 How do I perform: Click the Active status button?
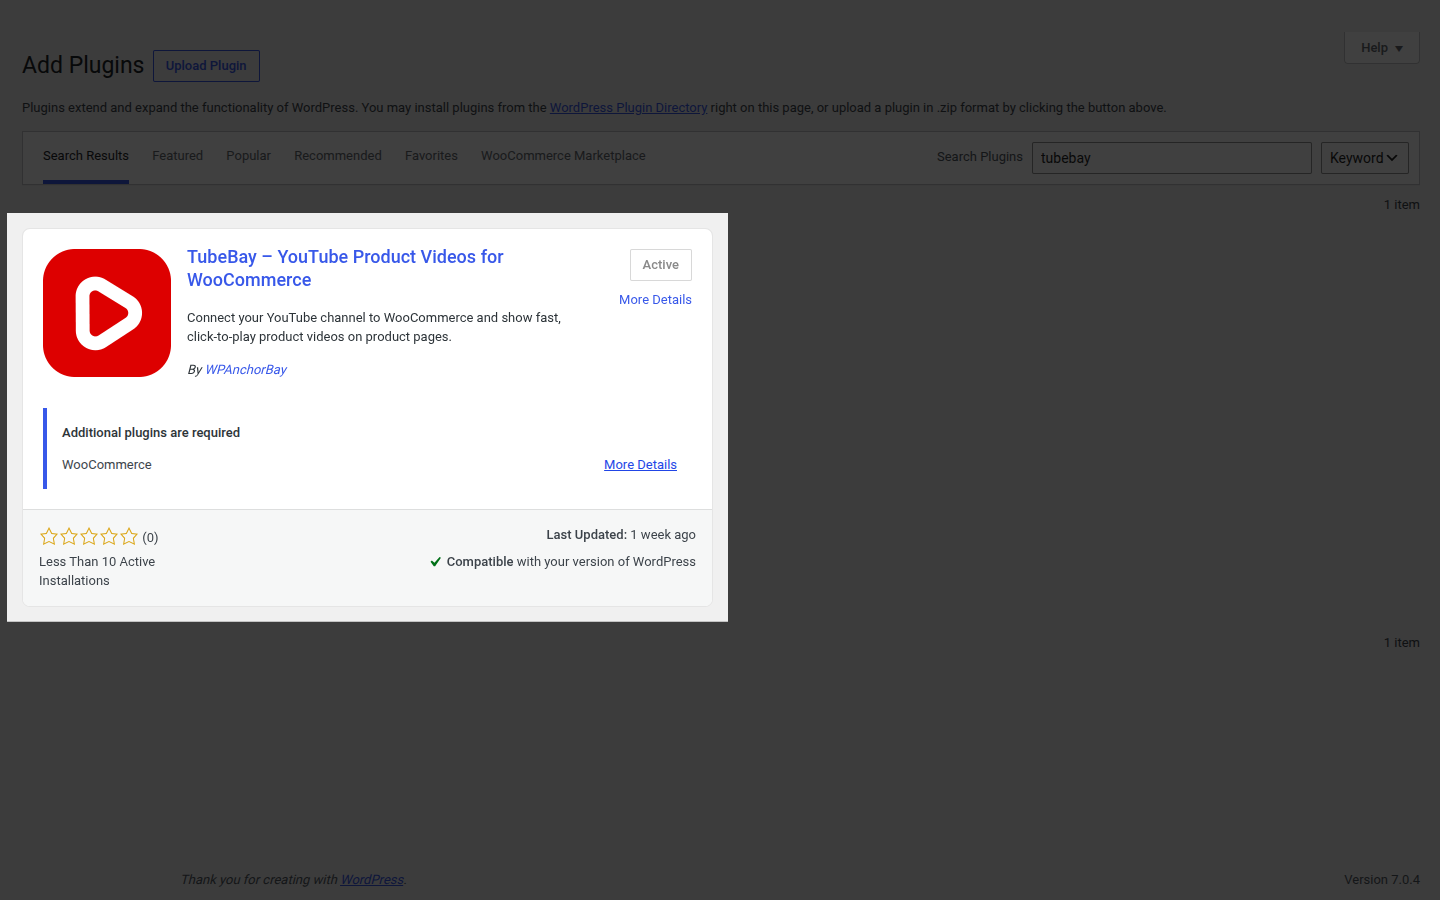[x=660, y=265]
